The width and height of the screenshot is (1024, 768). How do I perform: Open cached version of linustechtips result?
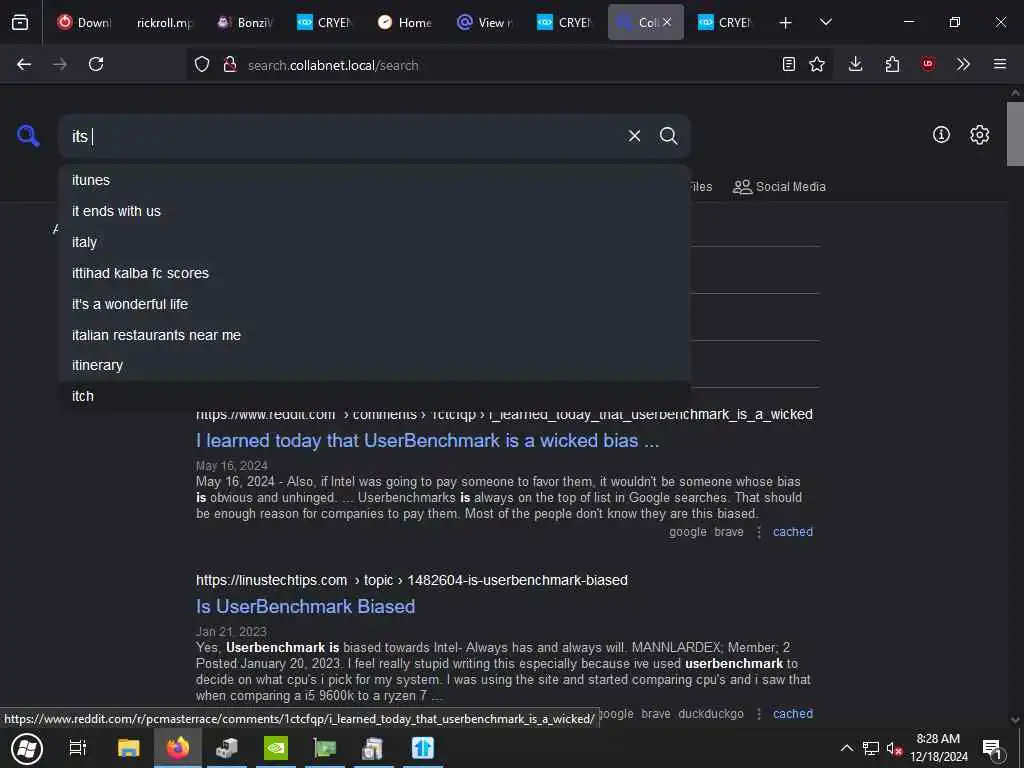(793, 713)
